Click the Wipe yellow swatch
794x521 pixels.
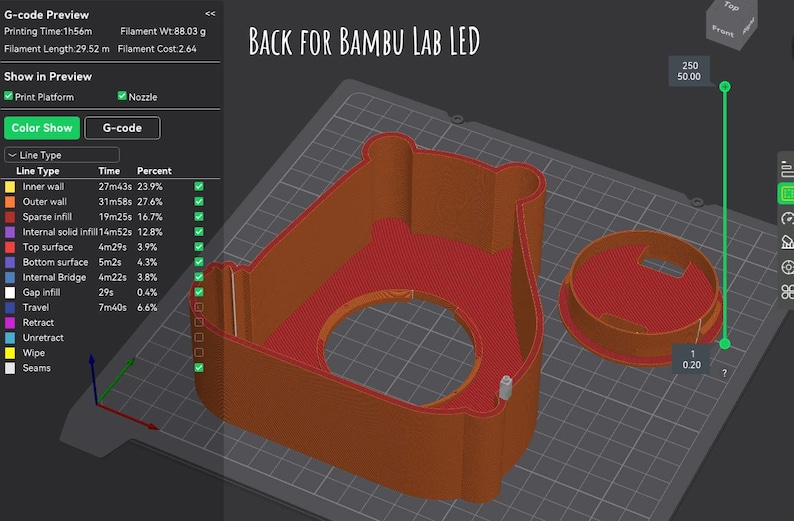point(10,353)
